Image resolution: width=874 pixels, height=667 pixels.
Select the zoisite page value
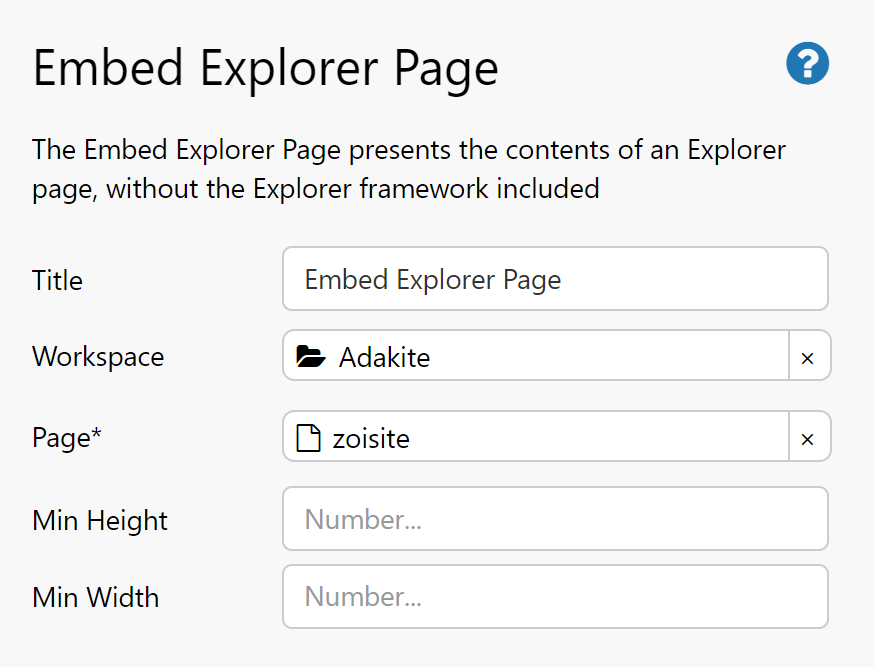tap(371, 438)
